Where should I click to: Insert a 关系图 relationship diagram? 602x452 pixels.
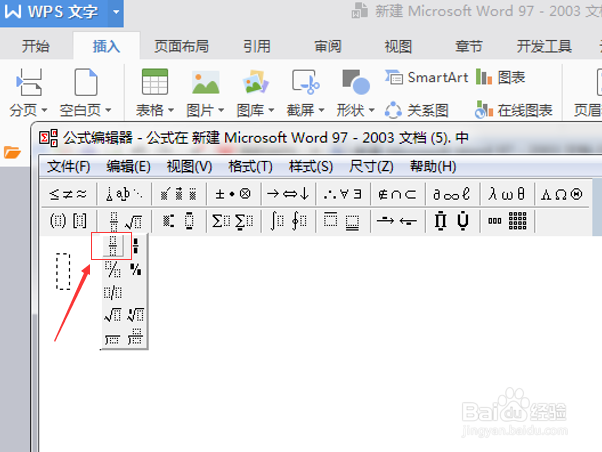tap(417, 111)
